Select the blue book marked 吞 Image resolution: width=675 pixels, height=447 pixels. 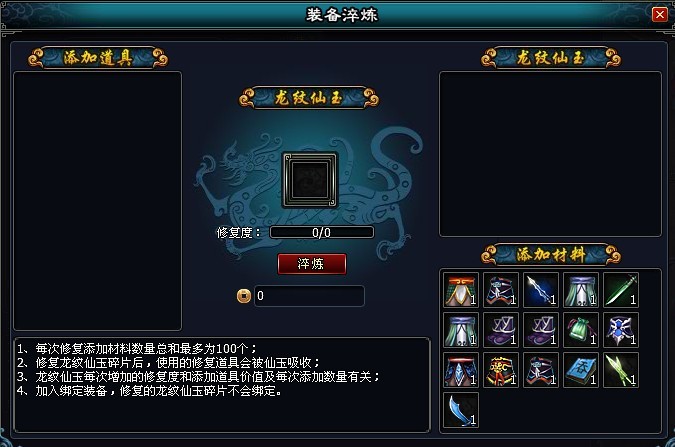tap(581, 370)
